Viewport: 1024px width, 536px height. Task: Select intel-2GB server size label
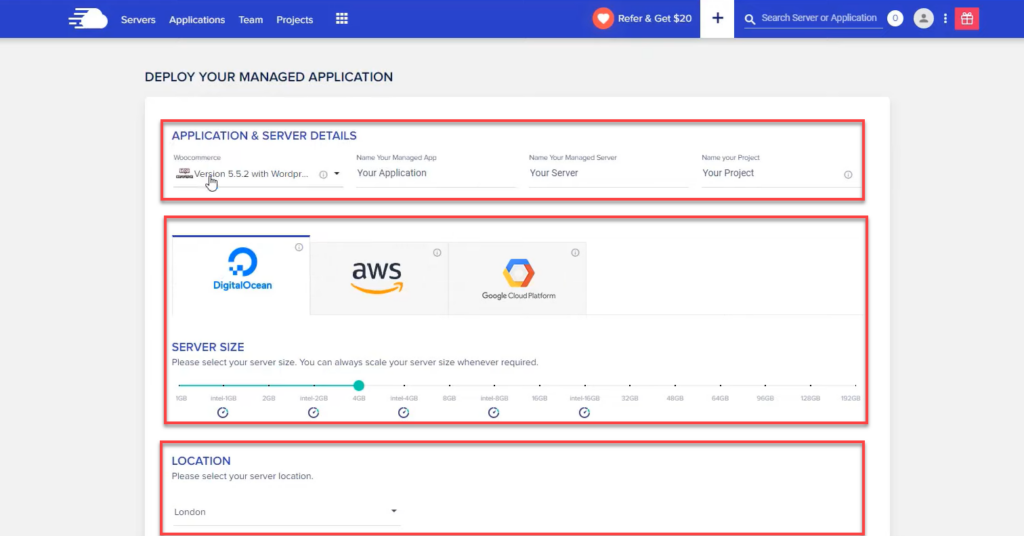pos(313,398)
